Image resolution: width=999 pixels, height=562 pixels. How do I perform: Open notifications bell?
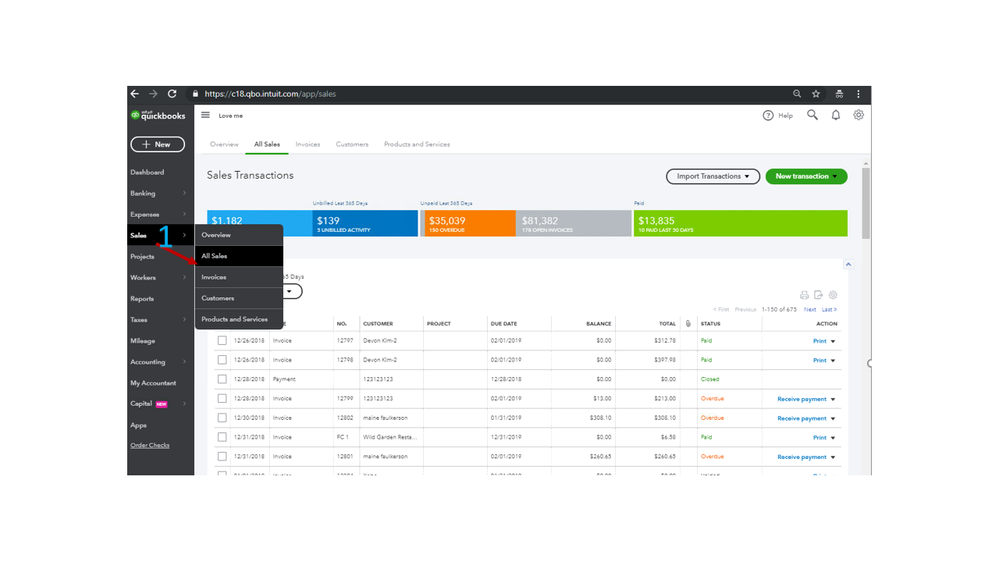click(836, 115)
